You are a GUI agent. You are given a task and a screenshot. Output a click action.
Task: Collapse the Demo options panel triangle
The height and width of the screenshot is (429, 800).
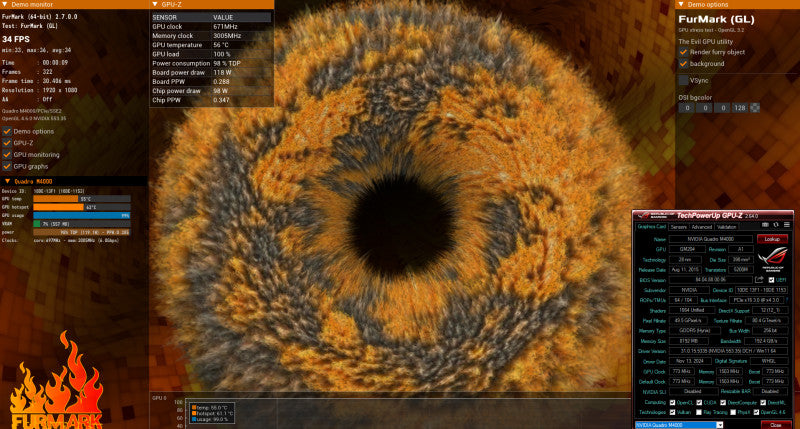[681, 4]
